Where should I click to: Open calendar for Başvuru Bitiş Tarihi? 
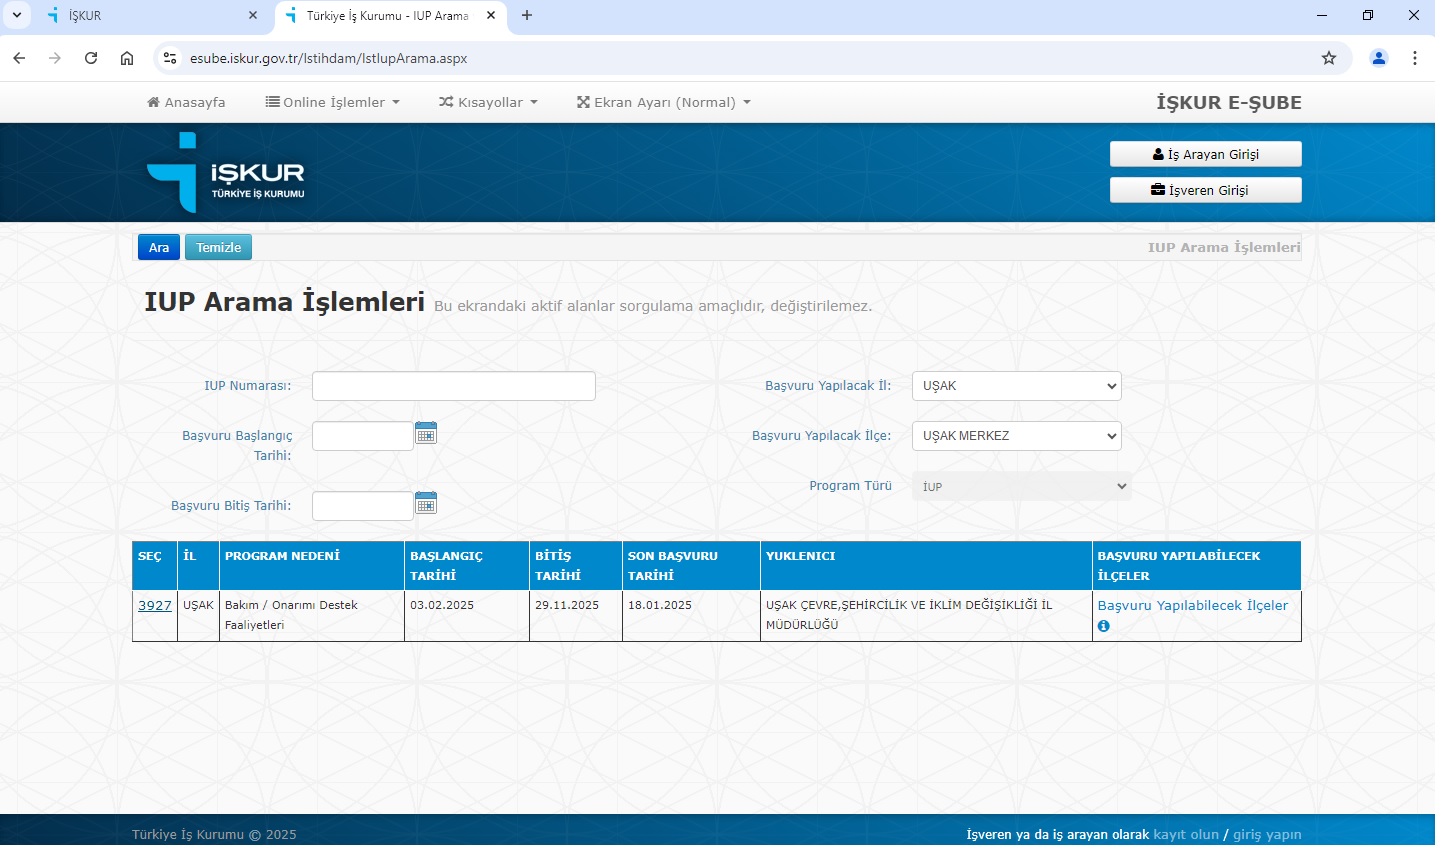tap(426, 503)
